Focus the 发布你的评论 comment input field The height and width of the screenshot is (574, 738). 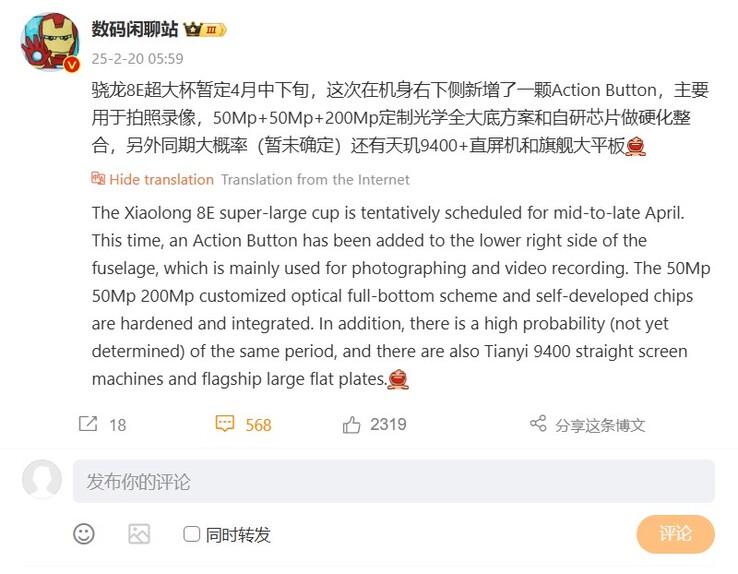click(x=393, y=481)
